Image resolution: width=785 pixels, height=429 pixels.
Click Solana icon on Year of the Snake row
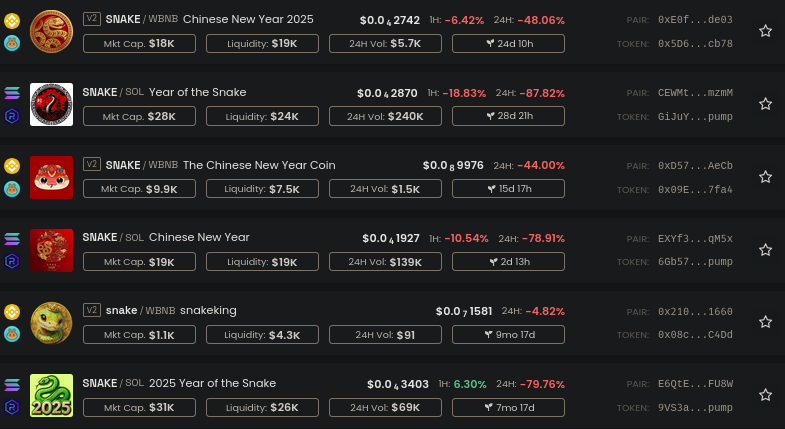tap(12, 93)
